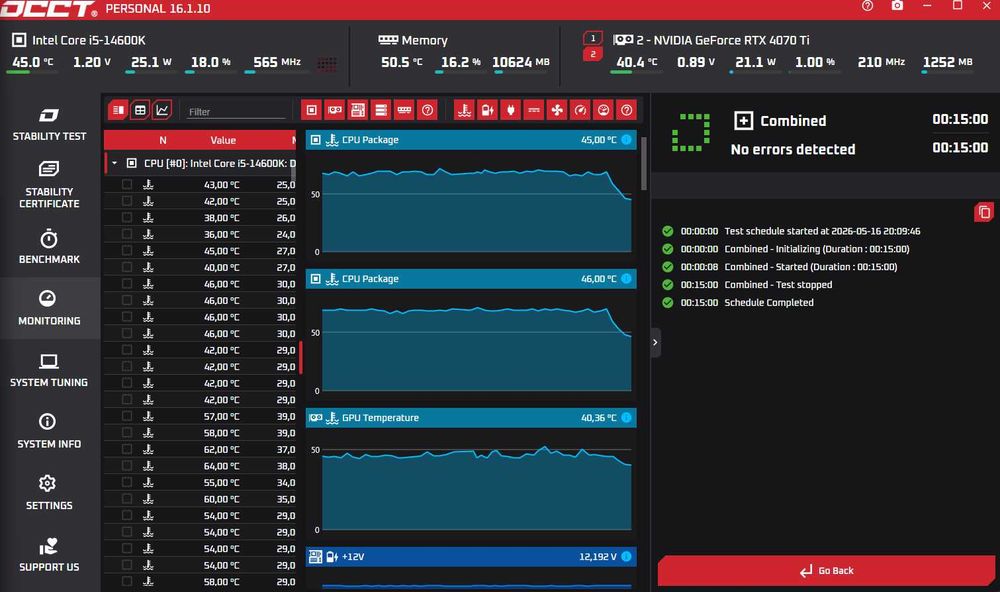Viewport: 1000px width, 592px height.
Task: Collapse the CPU [#0] Intel Core i5-14600K group
Action: tap(114, 163)
